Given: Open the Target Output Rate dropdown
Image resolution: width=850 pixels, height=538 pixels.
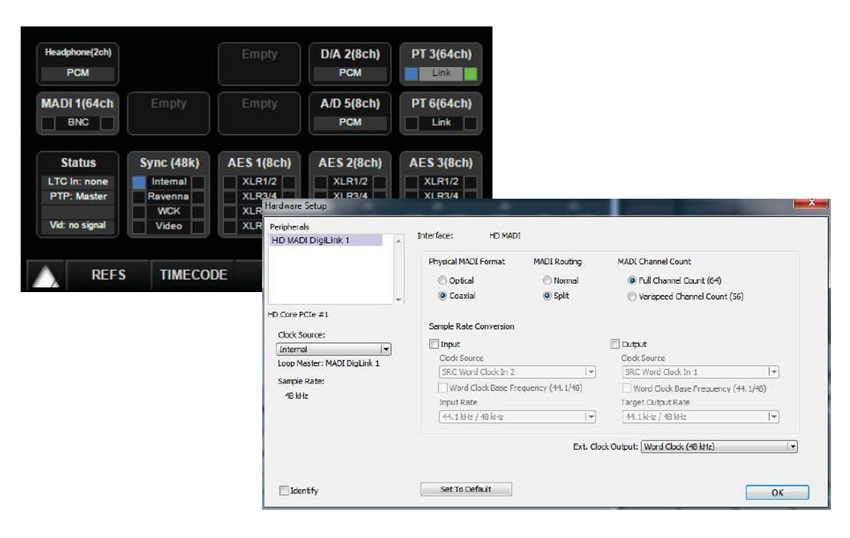Looking at the screenshot, I should (700, 417).
